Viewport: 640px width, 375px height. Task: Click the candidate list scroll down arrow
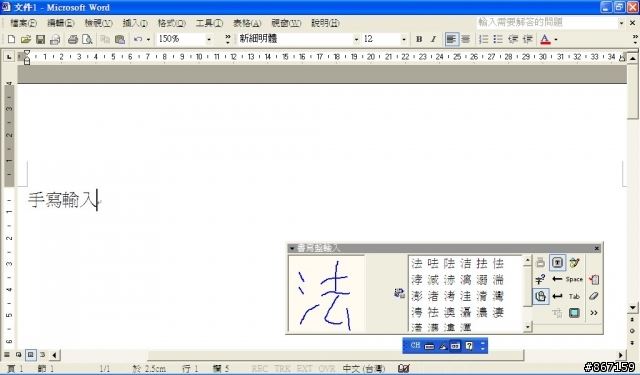527,326
